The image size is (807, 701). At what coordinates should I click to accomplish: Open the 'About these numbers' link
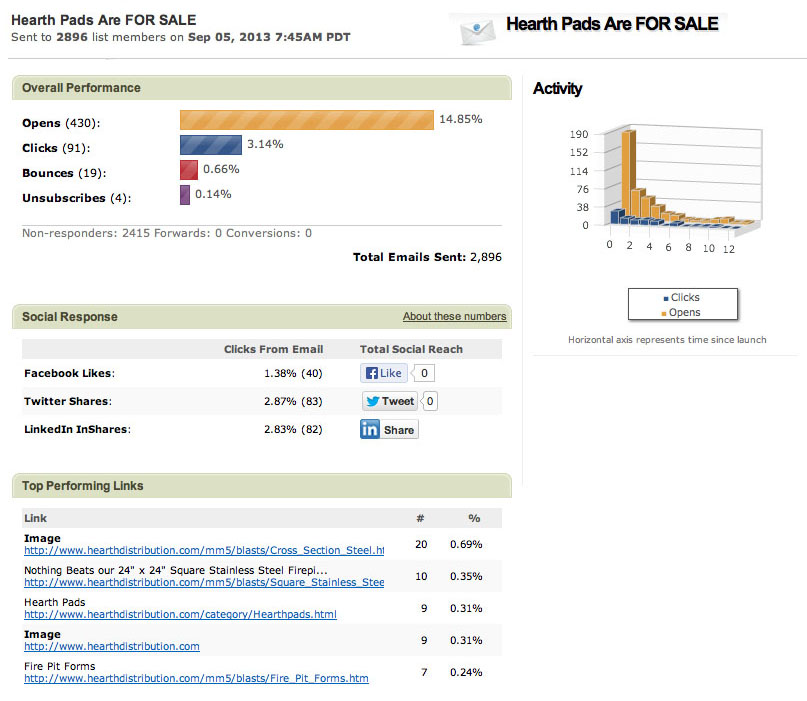(x=454, y=317)
